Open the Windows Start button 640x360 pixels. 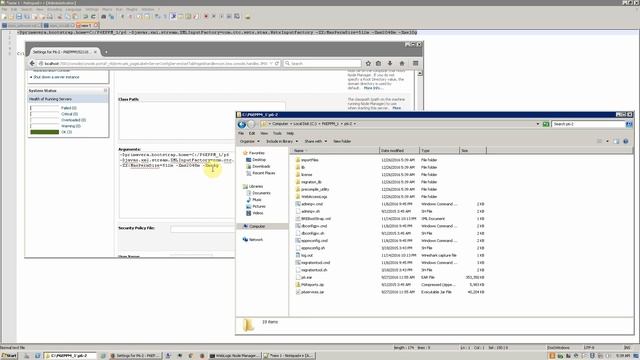tap(9, 356)
